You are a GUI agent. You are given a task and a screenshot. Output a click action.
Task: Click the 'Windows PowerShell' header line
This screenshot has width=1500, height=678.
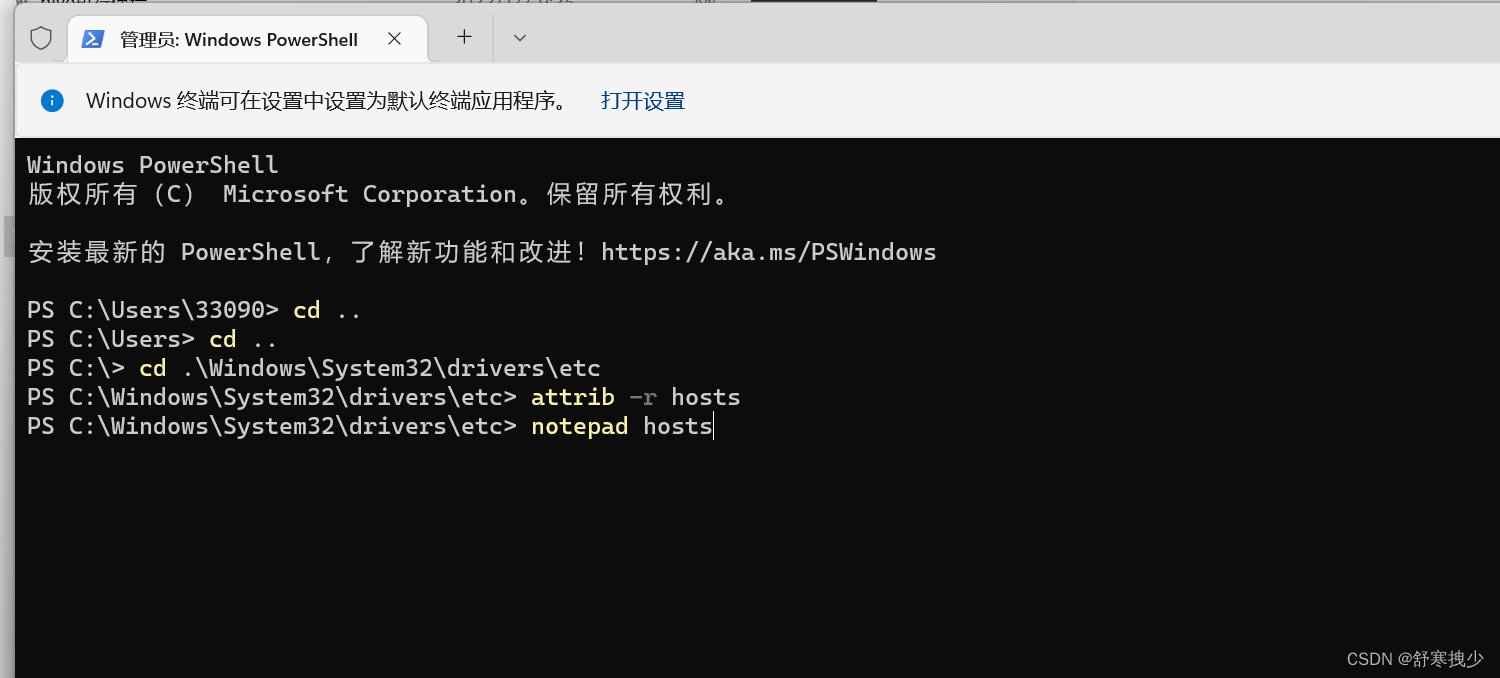click(x=152, y=165)
